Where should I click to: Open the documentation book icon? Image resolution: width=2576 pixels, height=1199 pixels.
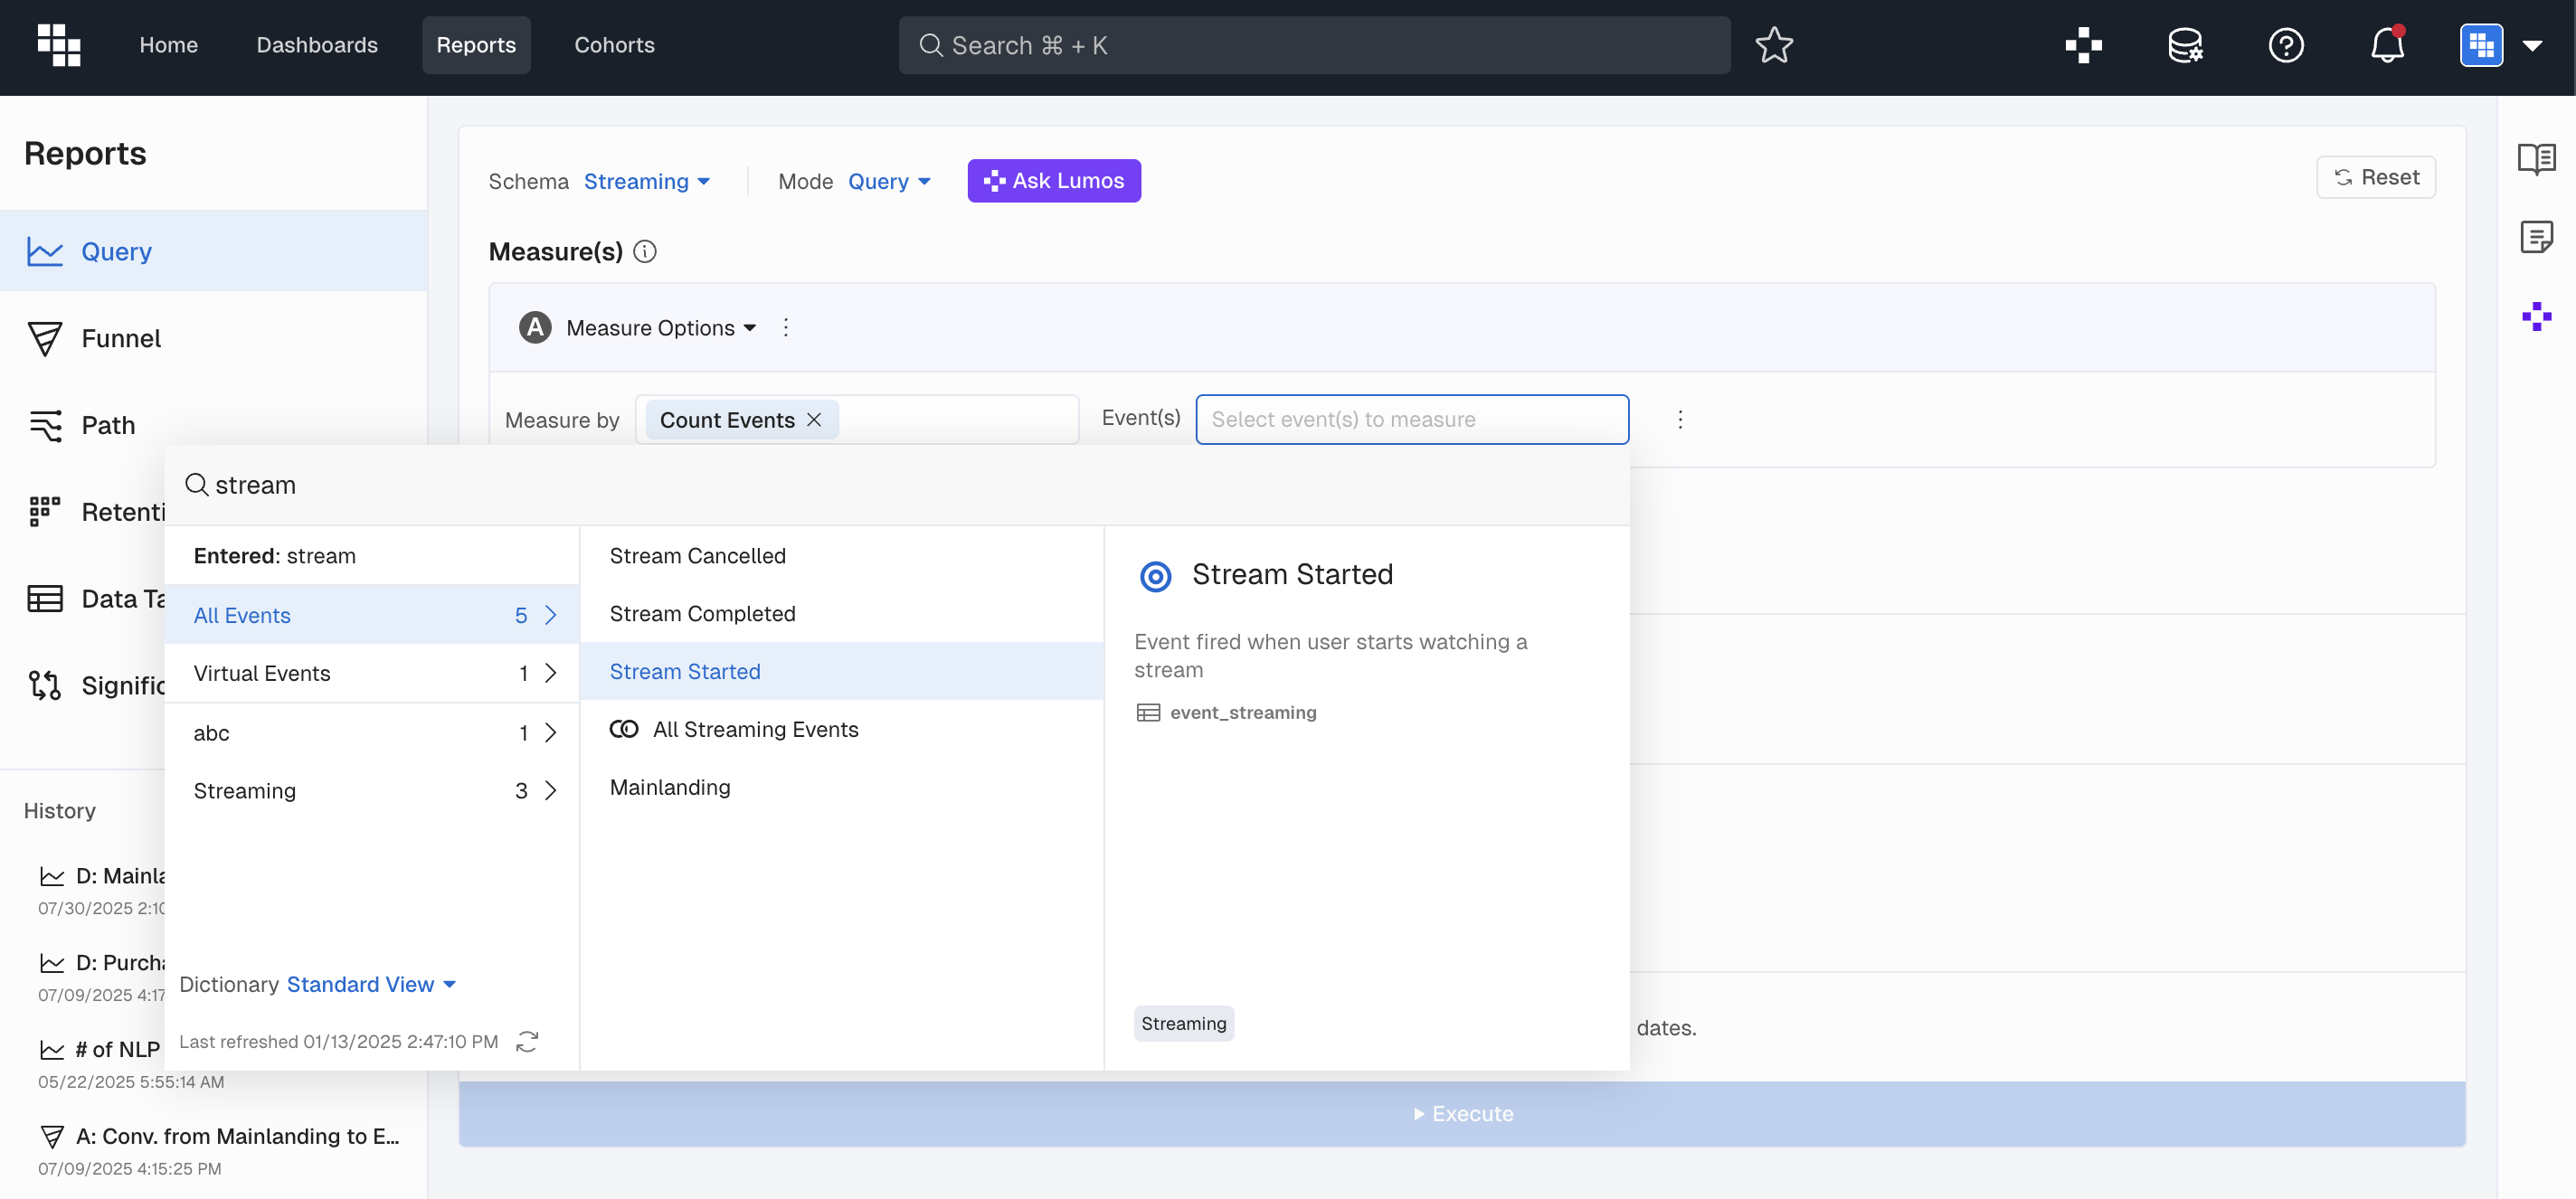pyautogui.click(x=2535, y=158)
